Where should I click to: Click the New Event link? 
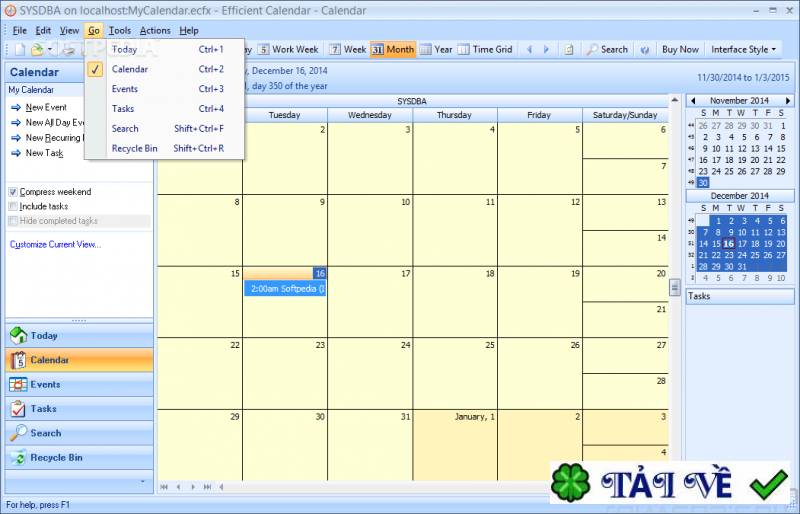click(x=46, y=107)
